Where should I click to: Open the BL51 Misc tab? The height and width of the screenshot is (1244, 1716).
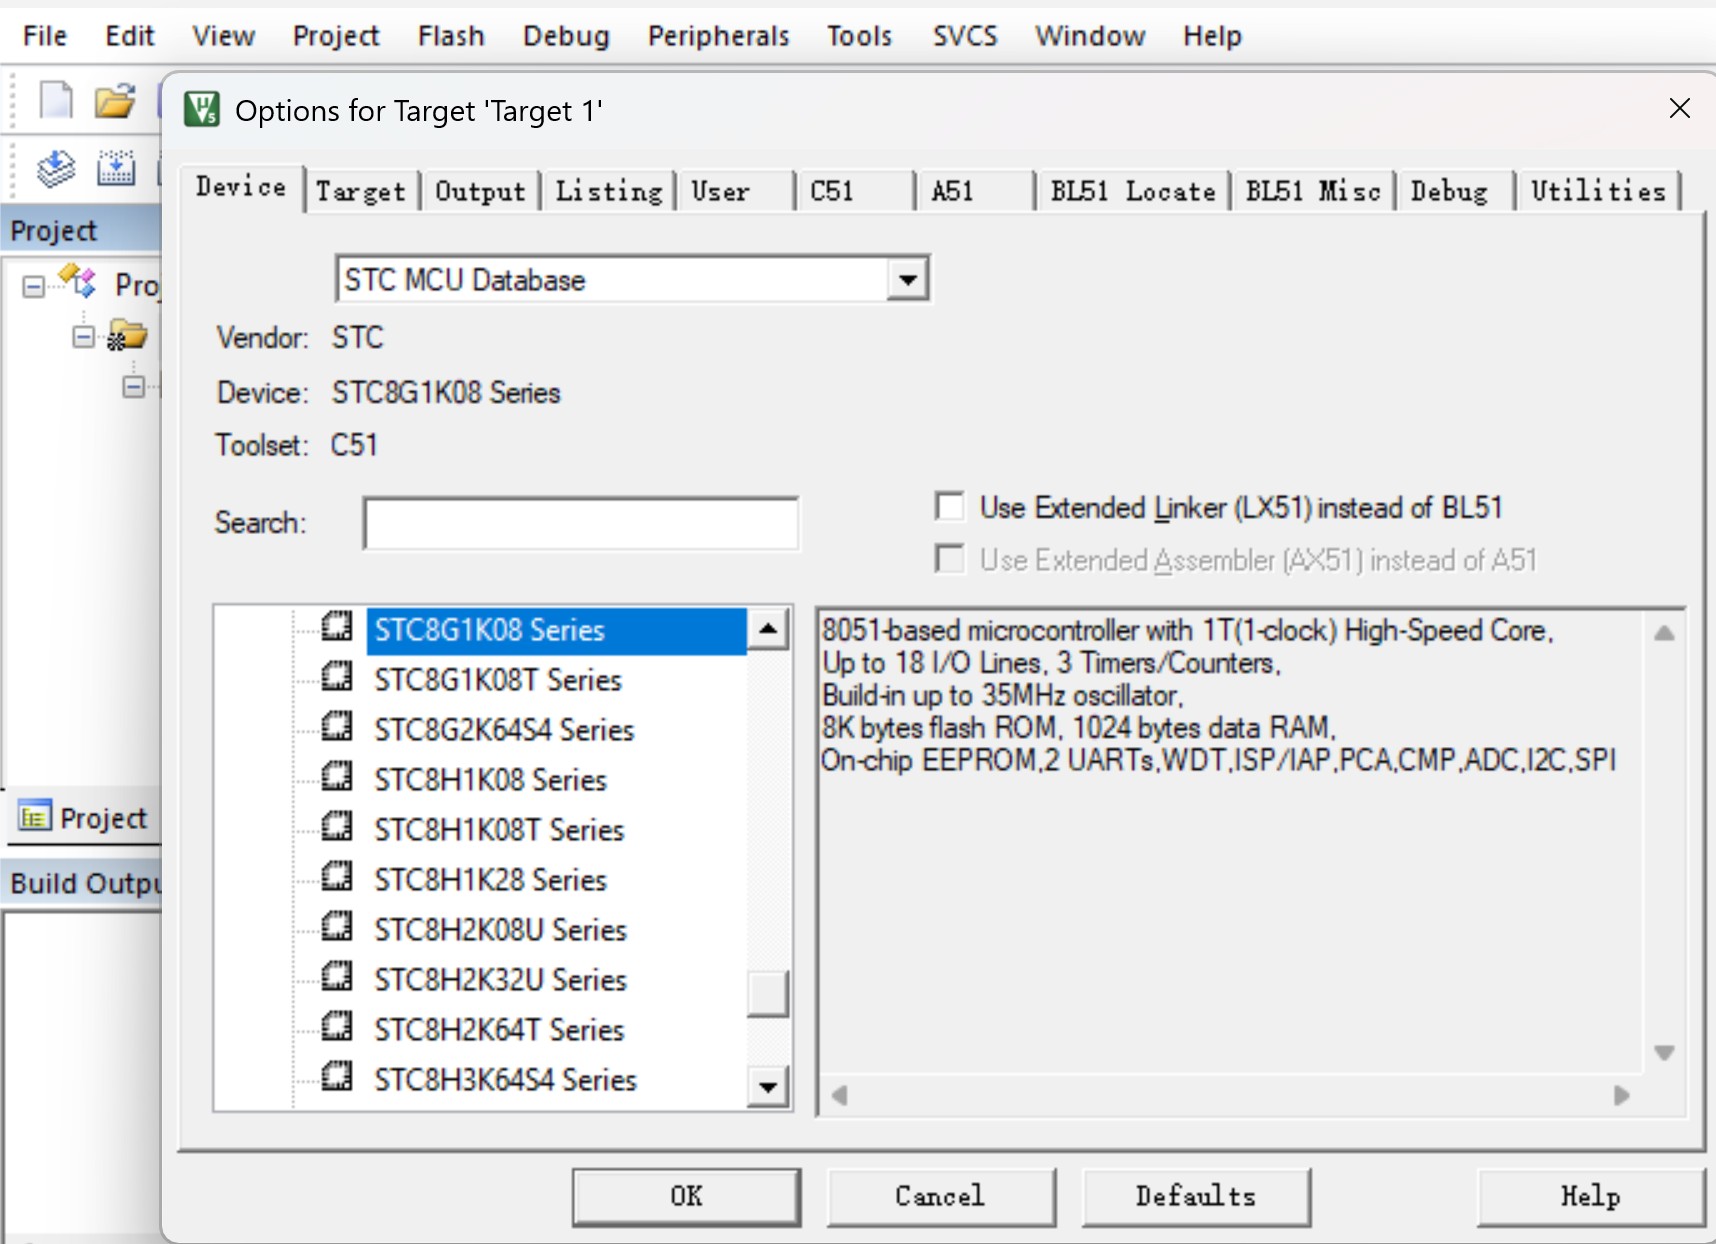pyautogui.click(x=1313, y=191)
